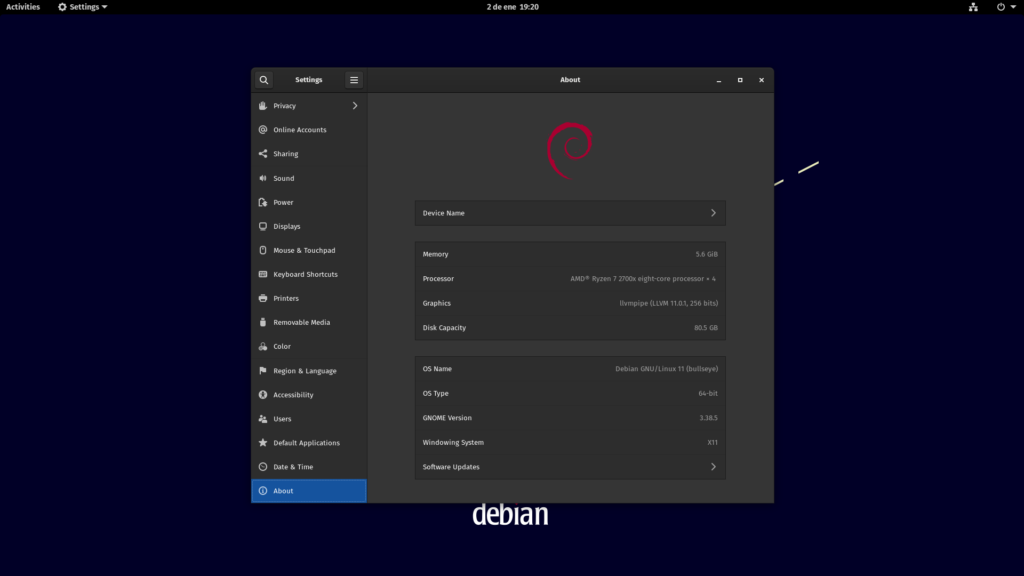Open the Settings app menu dropdown
The width and height of the screenshot is (1024, 576).
pyautogui.click(x=82, y=7)
